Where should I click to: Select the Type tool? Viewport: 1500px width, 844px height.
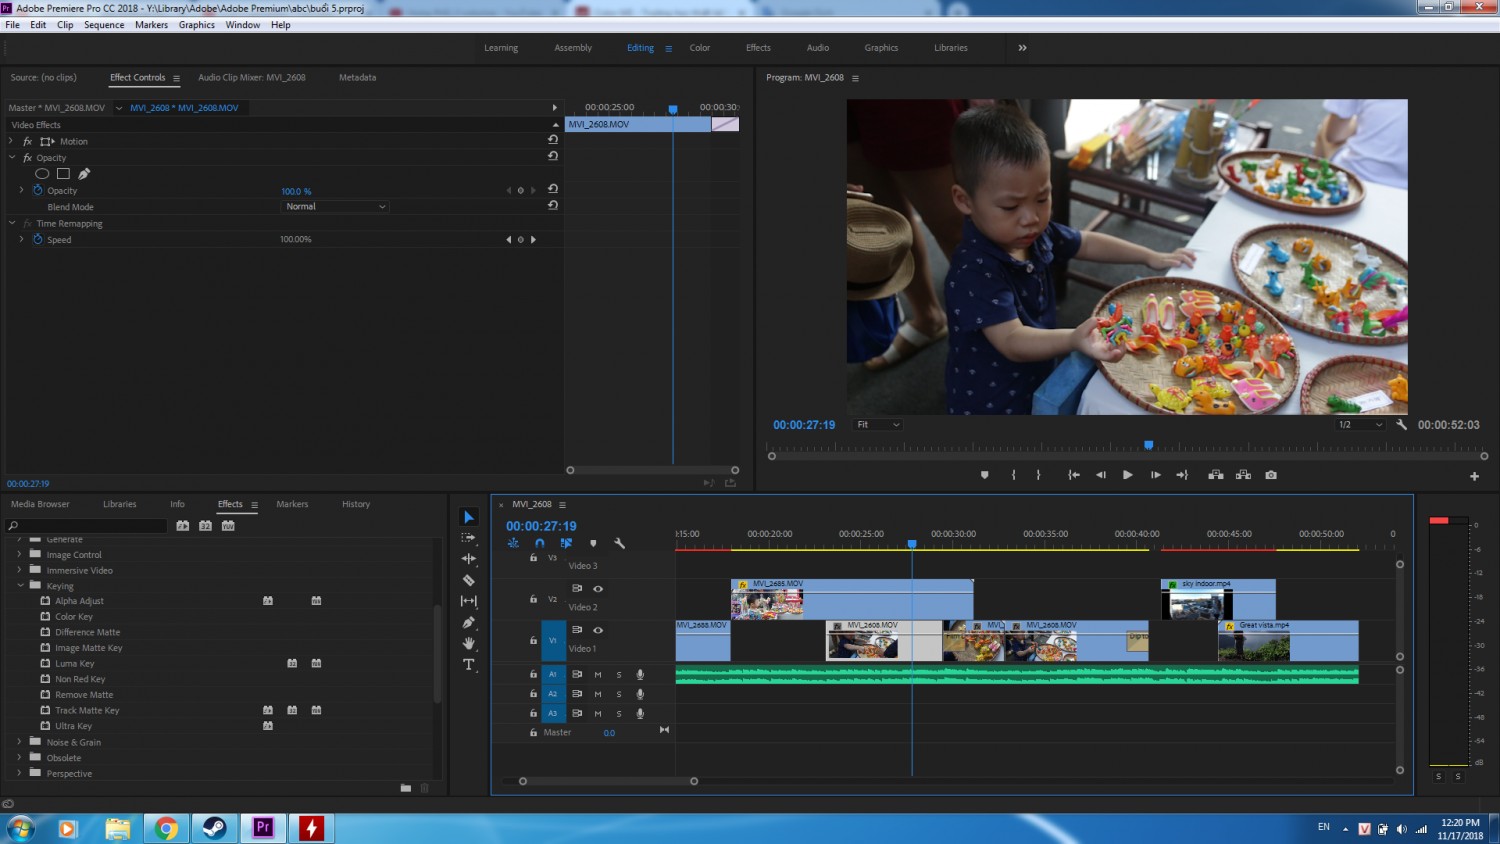point(468,665)
